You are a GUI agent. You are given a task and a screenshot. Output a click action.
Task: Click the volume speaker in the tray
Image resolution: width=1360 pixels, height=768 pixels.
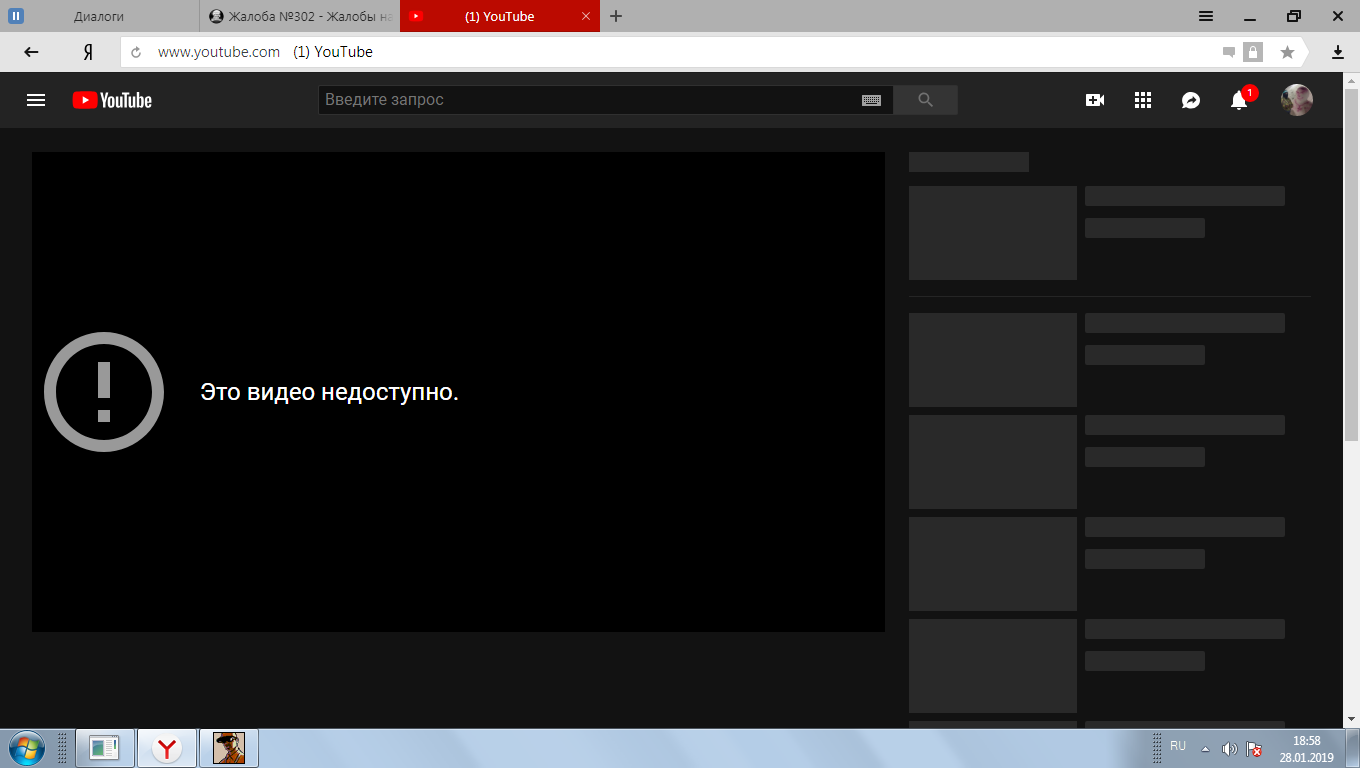(x=1229, y=748)
